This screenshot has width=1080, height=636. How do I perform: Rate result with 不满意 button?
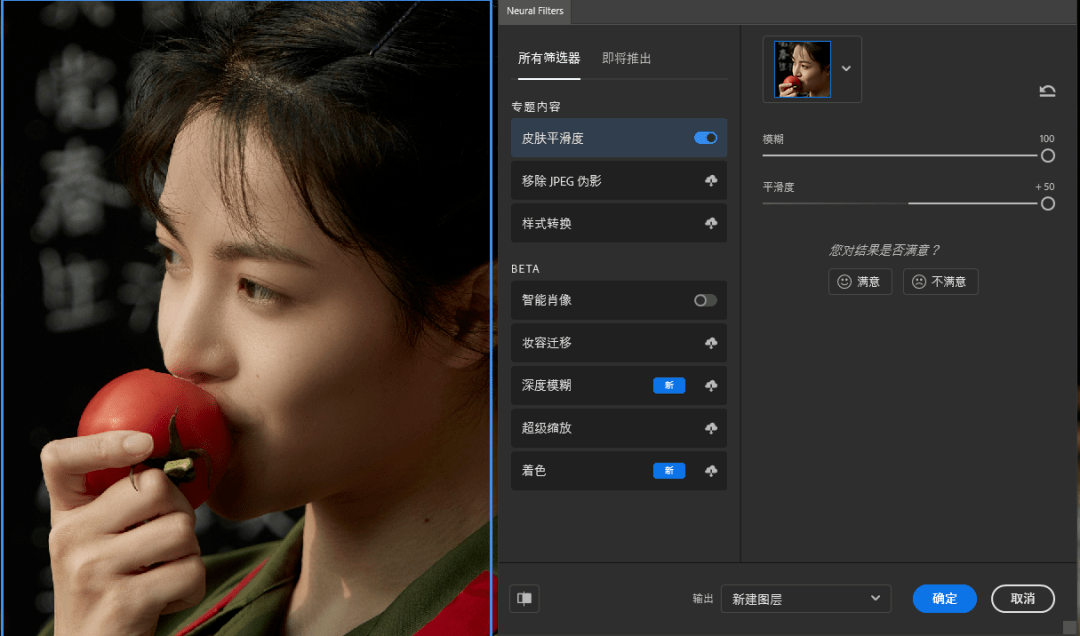[940, 281]
